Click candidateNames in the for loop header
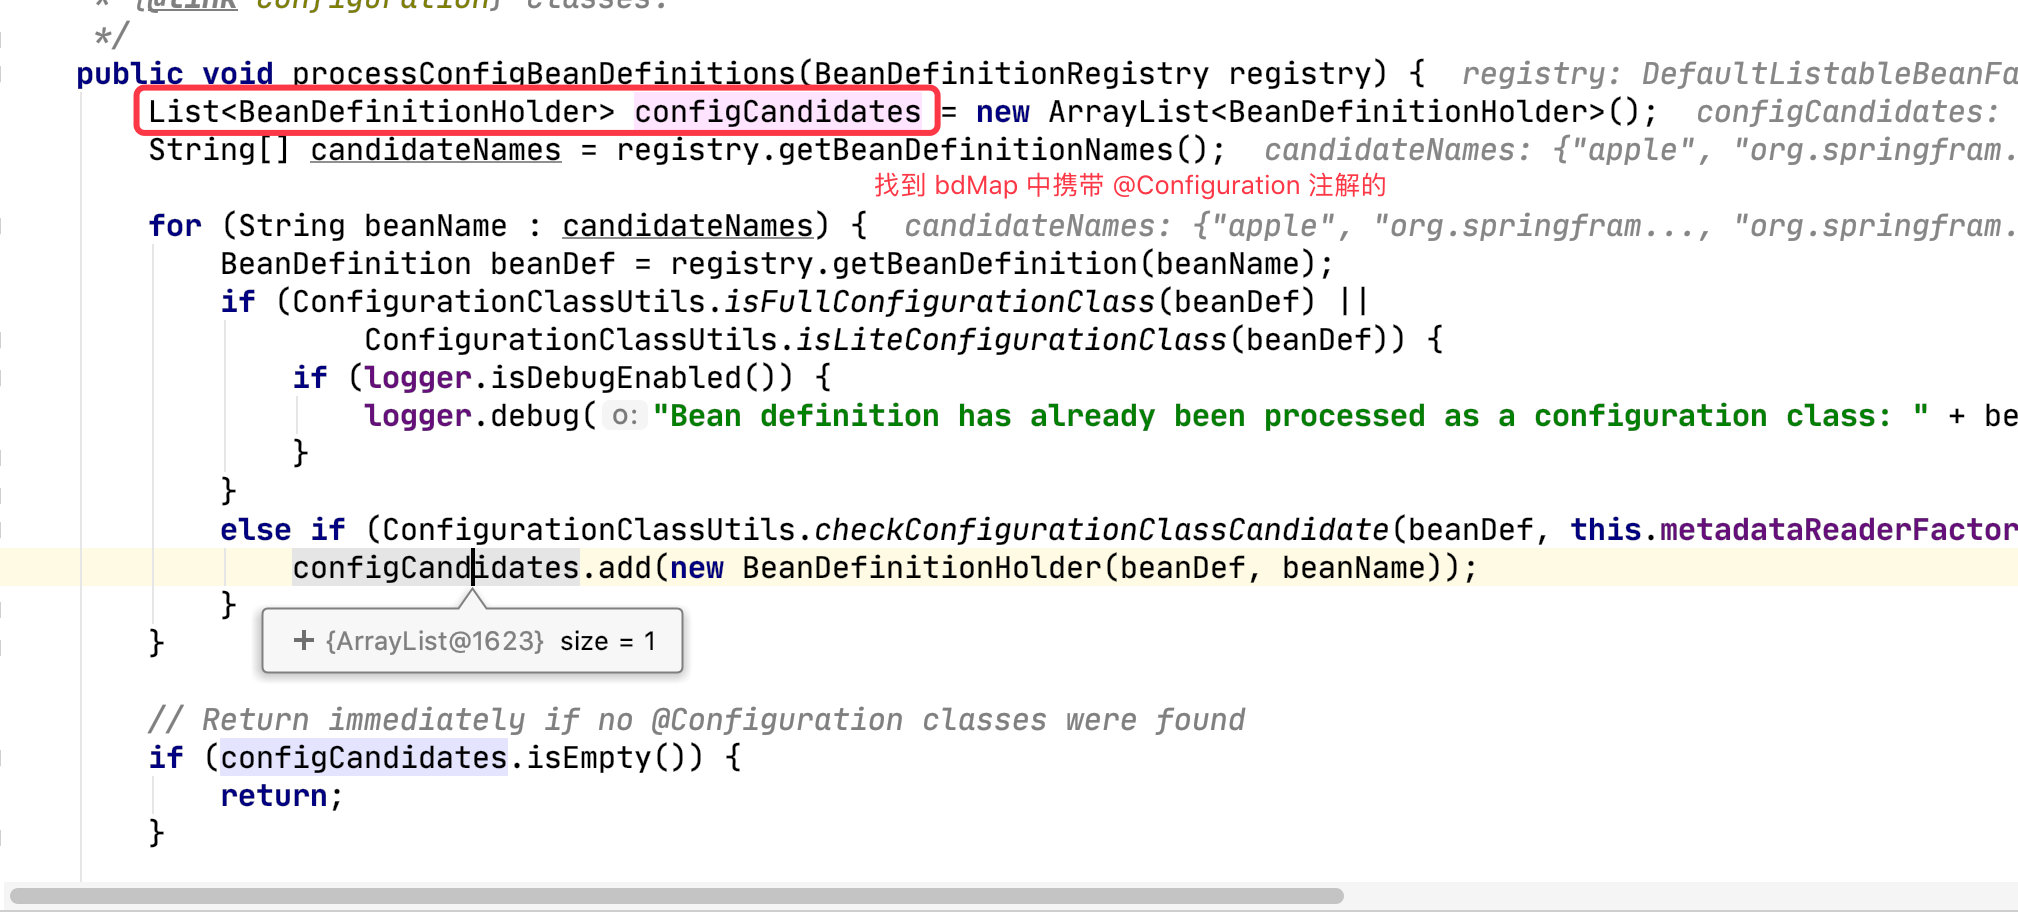2018x912 pixels. click(688, 226)
